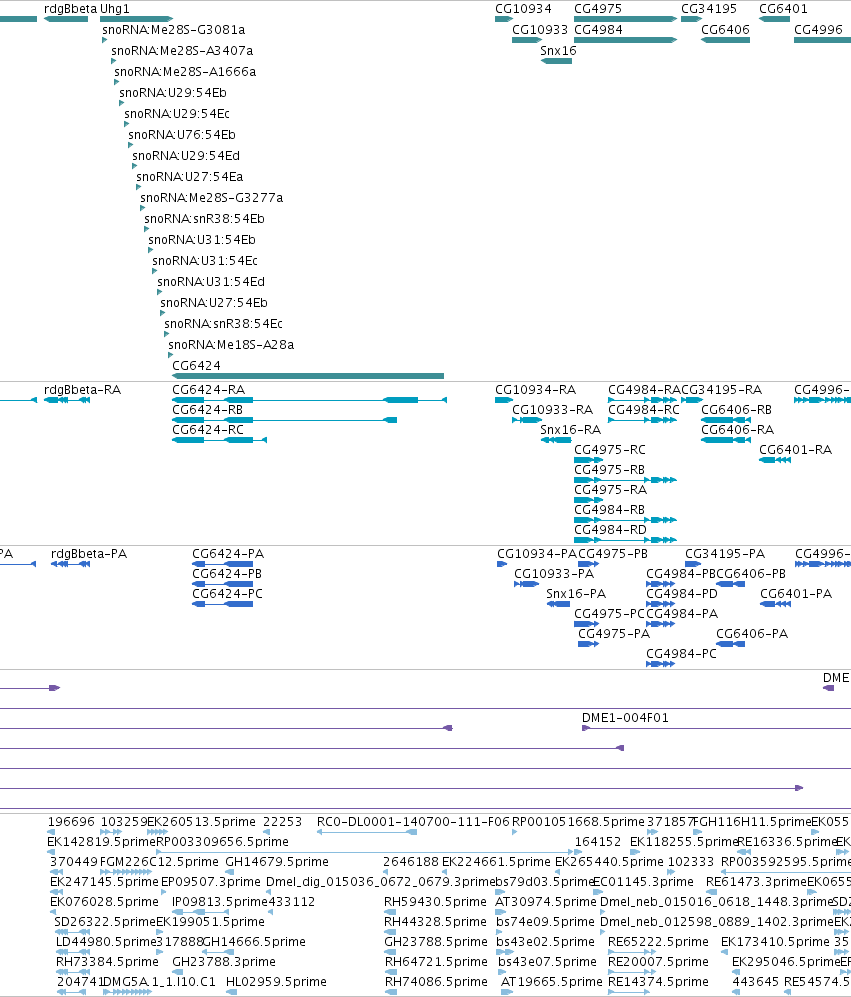Viewport: 851px width, 997px height.
Task: Select the CG6401 gene arrow
Action: coord(775,19)
